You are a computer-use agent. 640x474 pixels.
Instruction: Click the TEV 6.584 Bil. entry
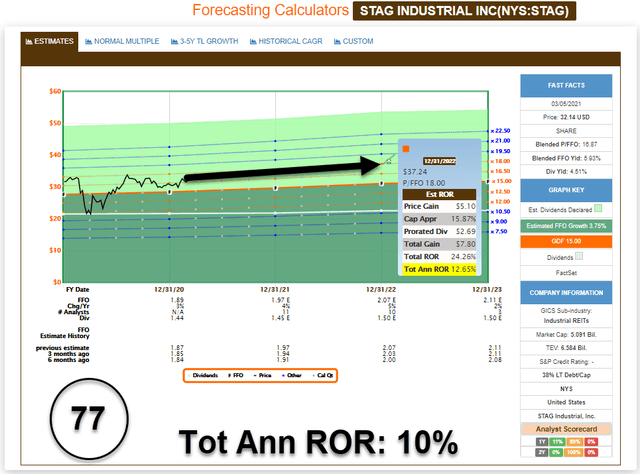[566, 348]
